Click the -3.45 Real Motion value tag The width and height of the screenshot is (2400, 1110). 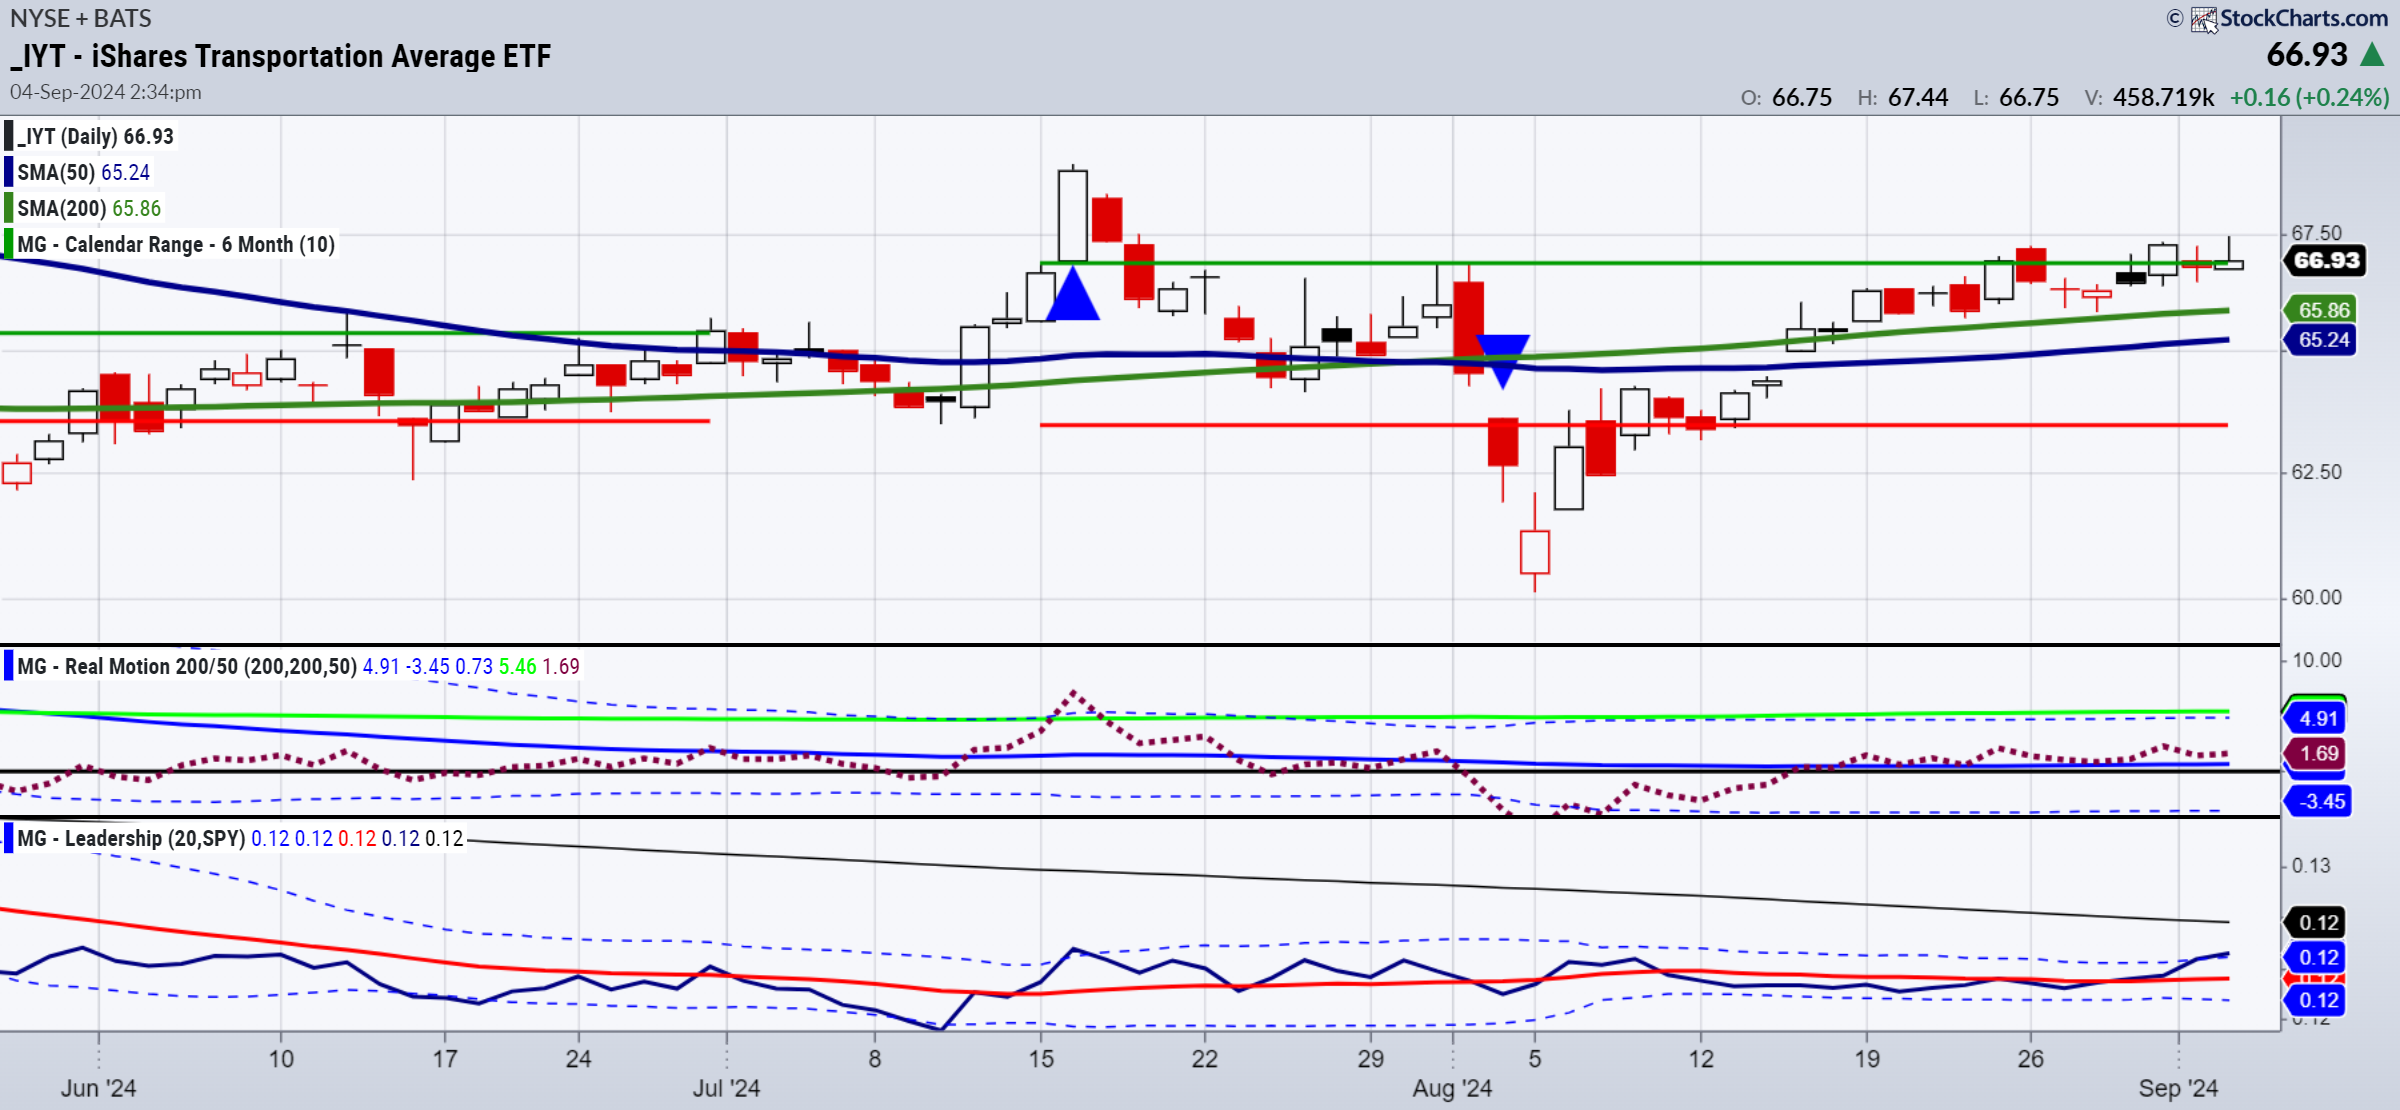(x=2320, y=801)
